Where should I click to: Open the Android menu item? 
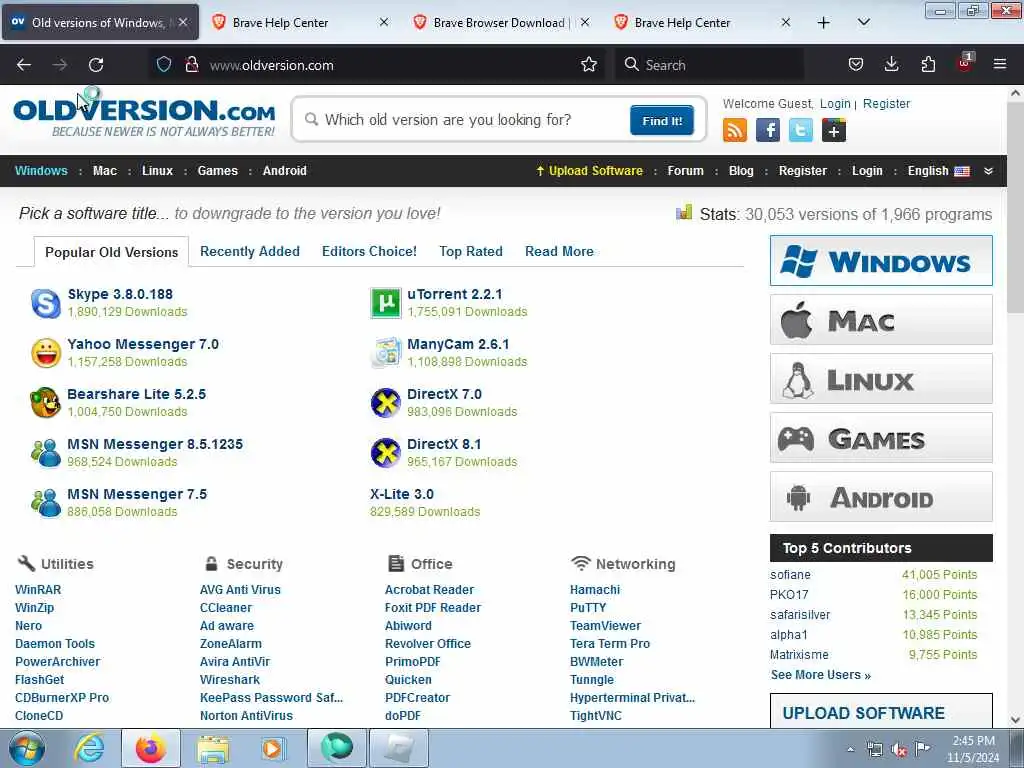coord(285,170)
